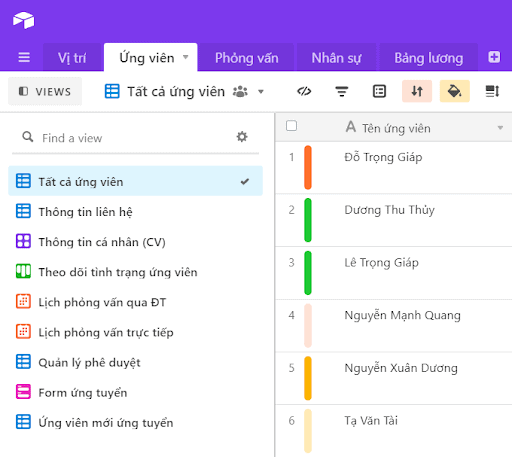Open the row height icon

point(492,91)
